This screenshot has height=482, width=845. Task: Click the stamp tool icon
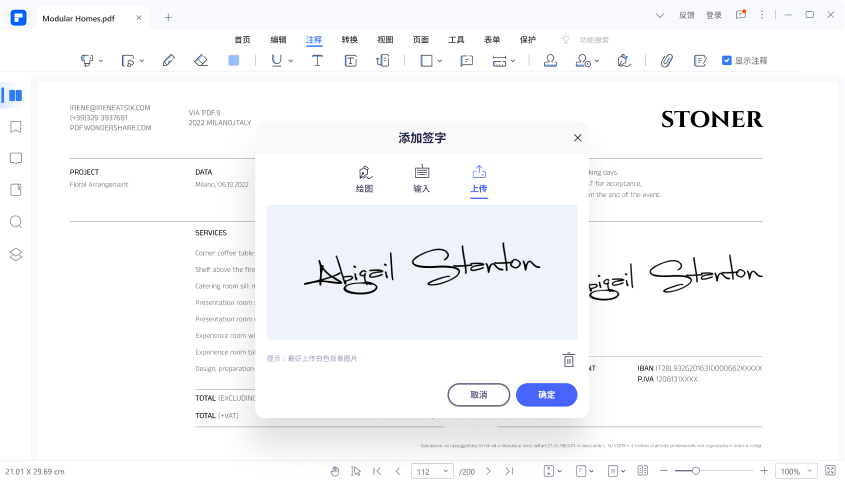[x=550, y=60]
